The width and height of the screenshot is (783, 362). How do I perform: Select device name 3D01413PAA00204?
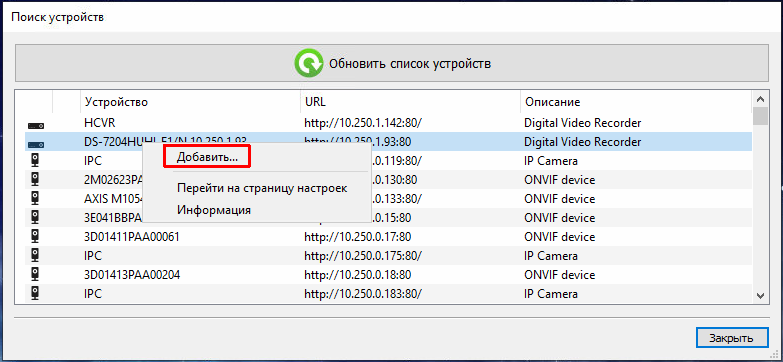click(x=132, y=275)
